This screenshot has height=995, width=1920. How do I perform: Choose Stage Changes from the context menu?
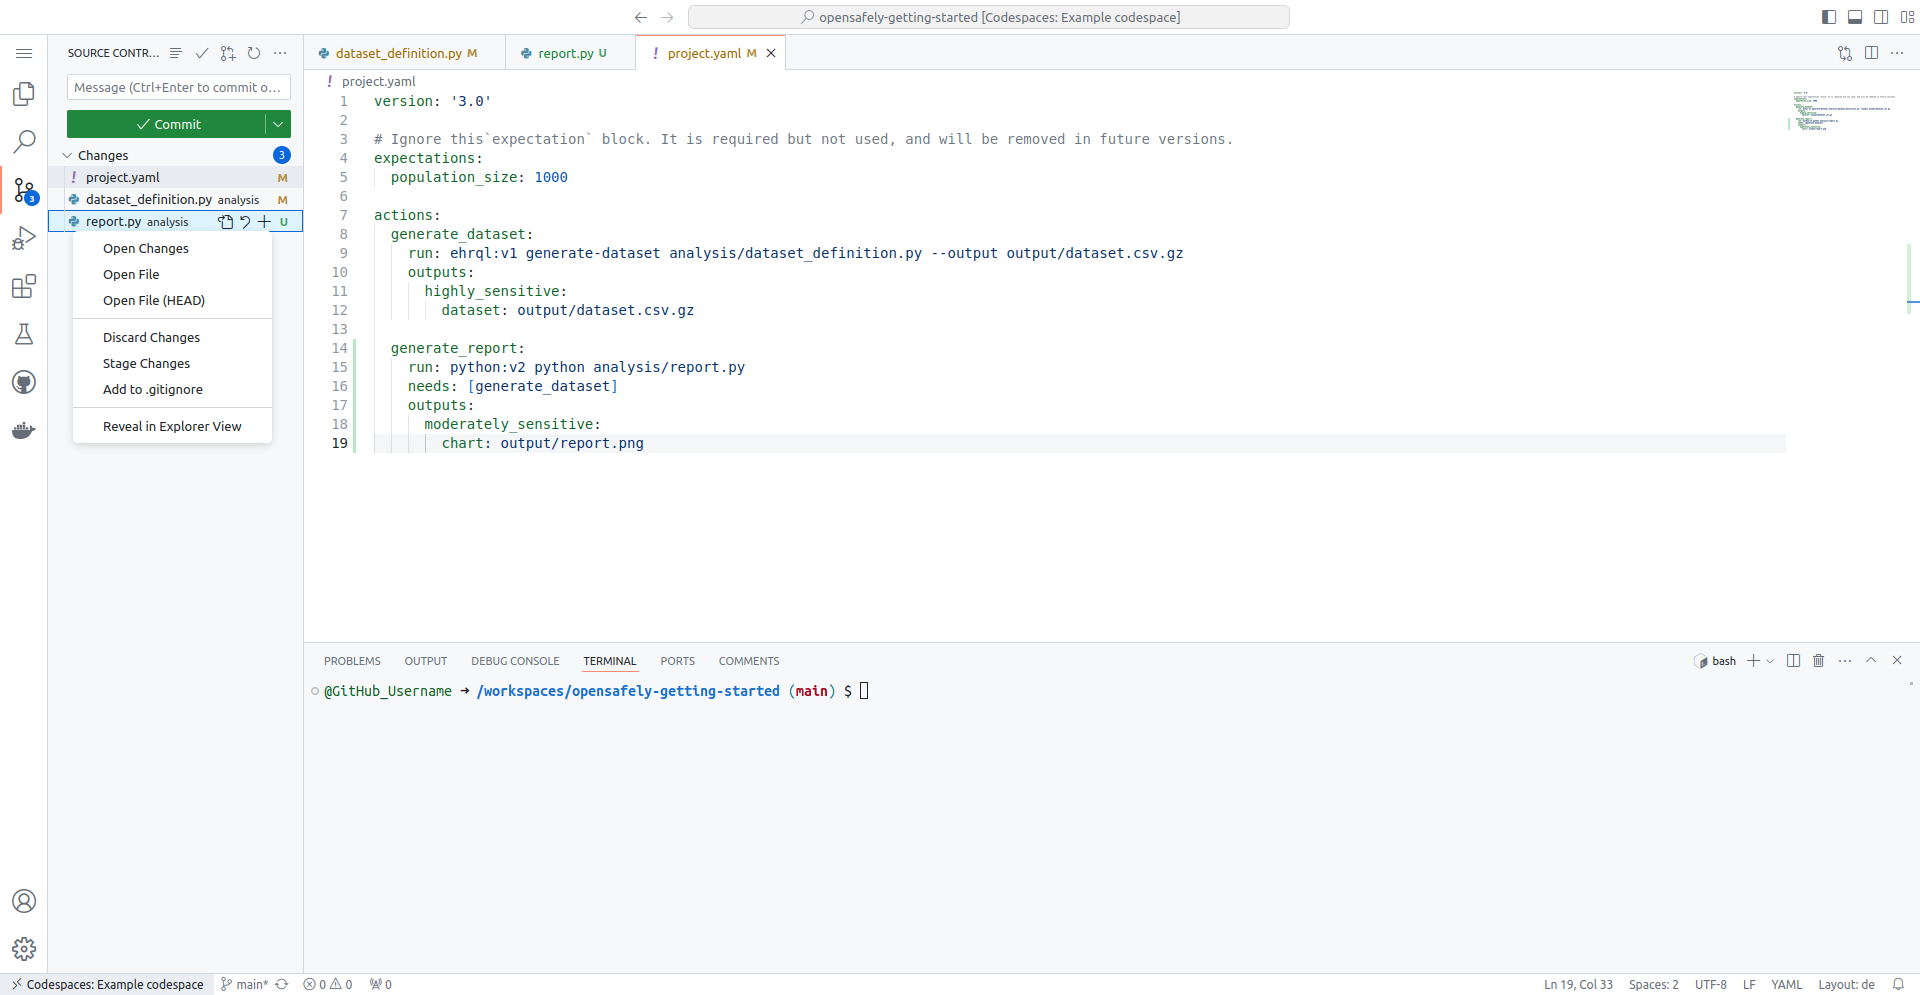(145, 363)
